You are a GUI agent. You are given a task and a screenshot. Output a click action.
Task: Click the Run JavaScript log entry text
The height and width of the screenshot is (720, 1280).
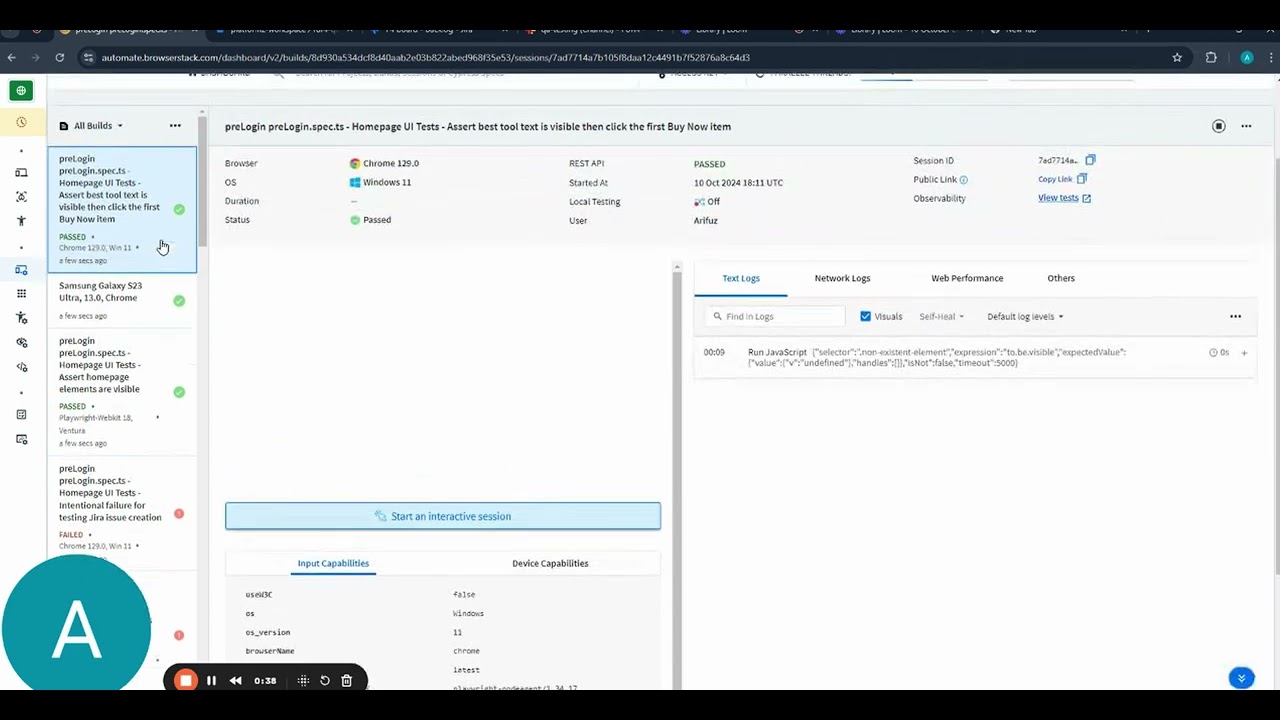click(x=936, y=357)
